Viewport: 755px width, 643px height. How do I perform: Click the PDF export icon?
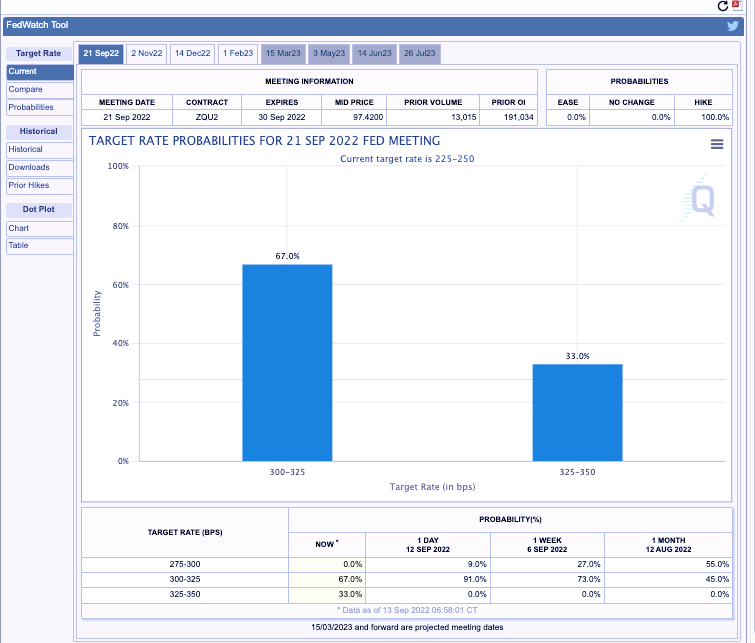[738, 6]
